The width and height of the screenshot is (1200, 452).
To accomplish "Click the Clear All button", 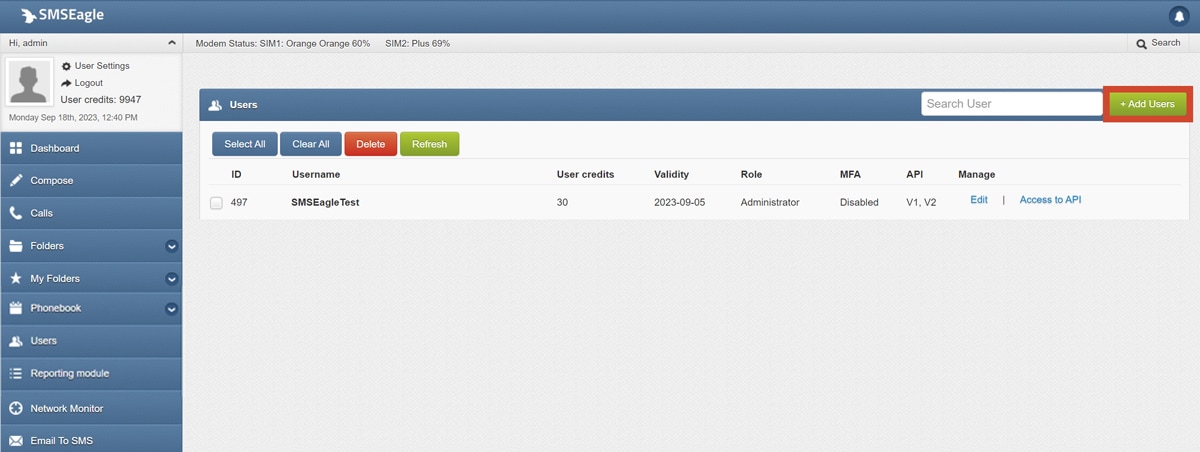I will (311, 144).
